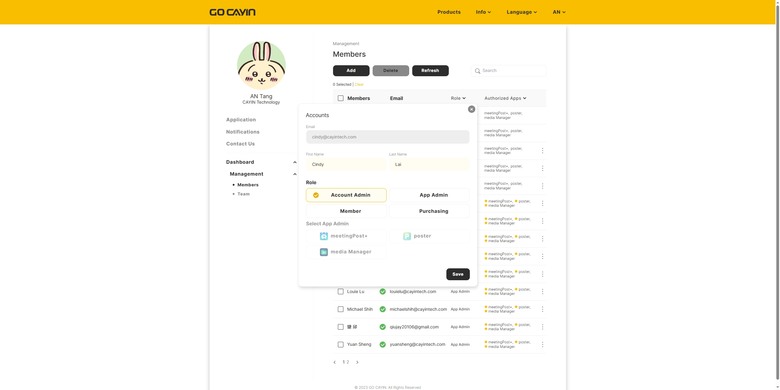Collapse the Management section chevron
This screenshot has width=780, height=390.
click(294, 174)
